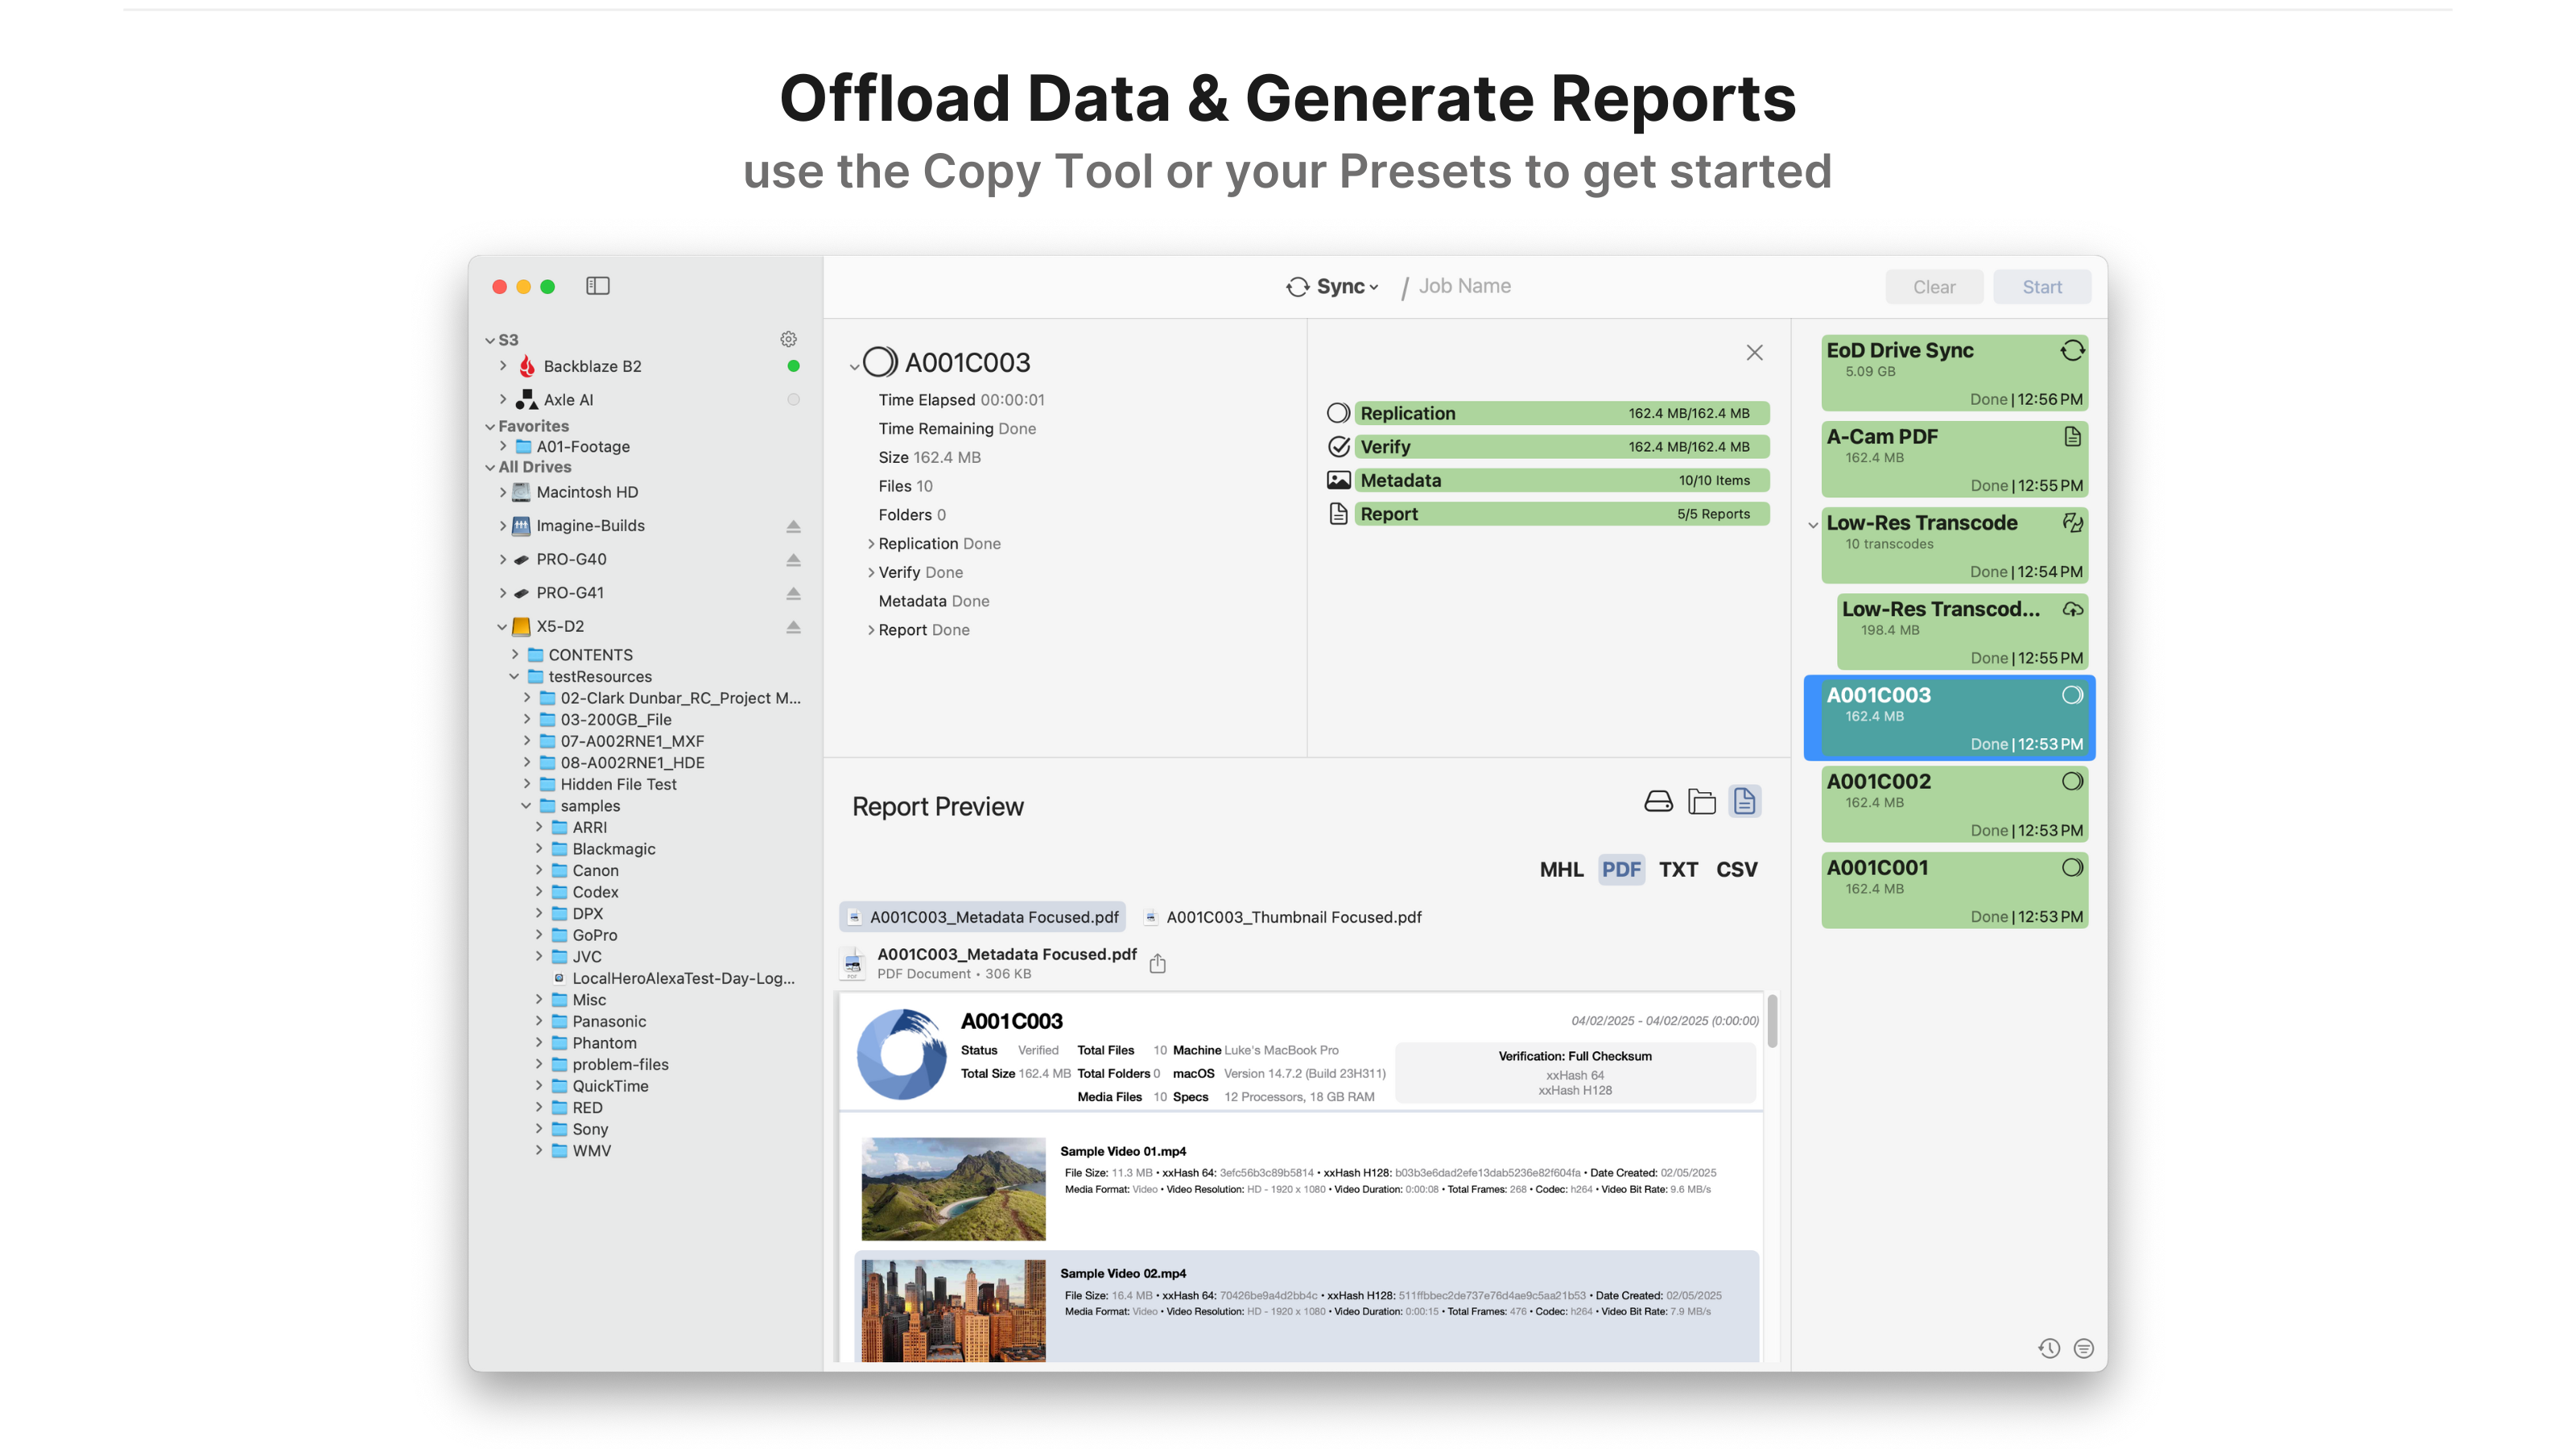
Task: Collapse the Favorites section
Action: coord(490,426)
